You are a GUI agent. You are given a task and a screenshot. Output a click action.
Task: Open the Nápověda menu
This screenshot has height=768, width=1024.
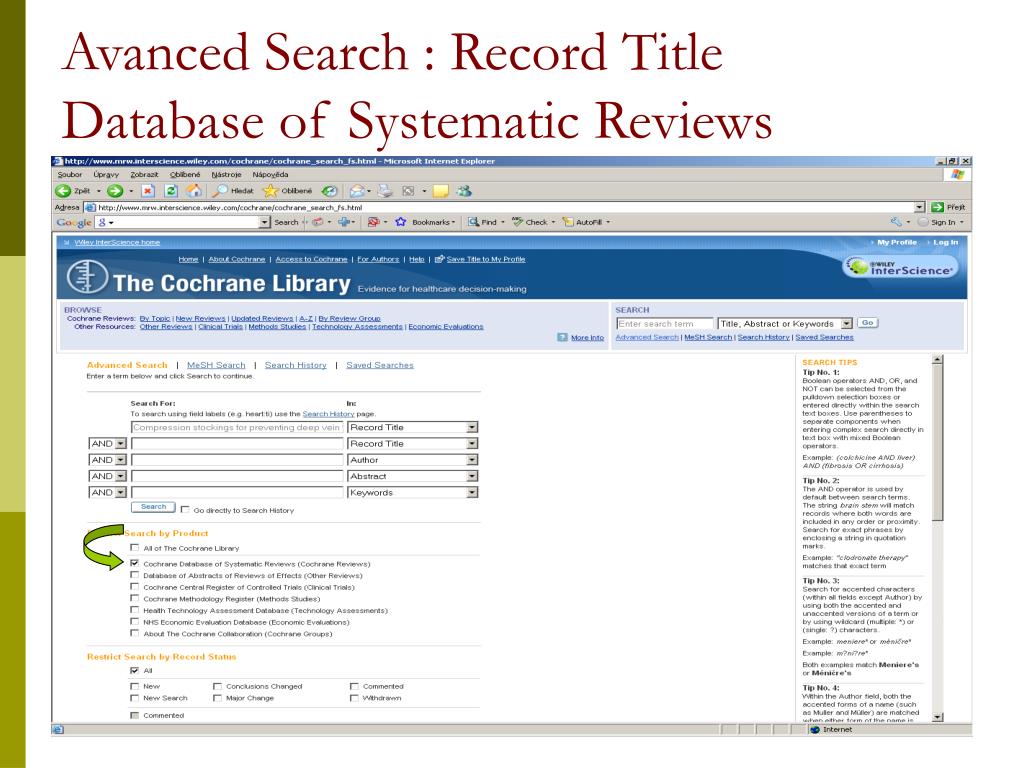270,174
